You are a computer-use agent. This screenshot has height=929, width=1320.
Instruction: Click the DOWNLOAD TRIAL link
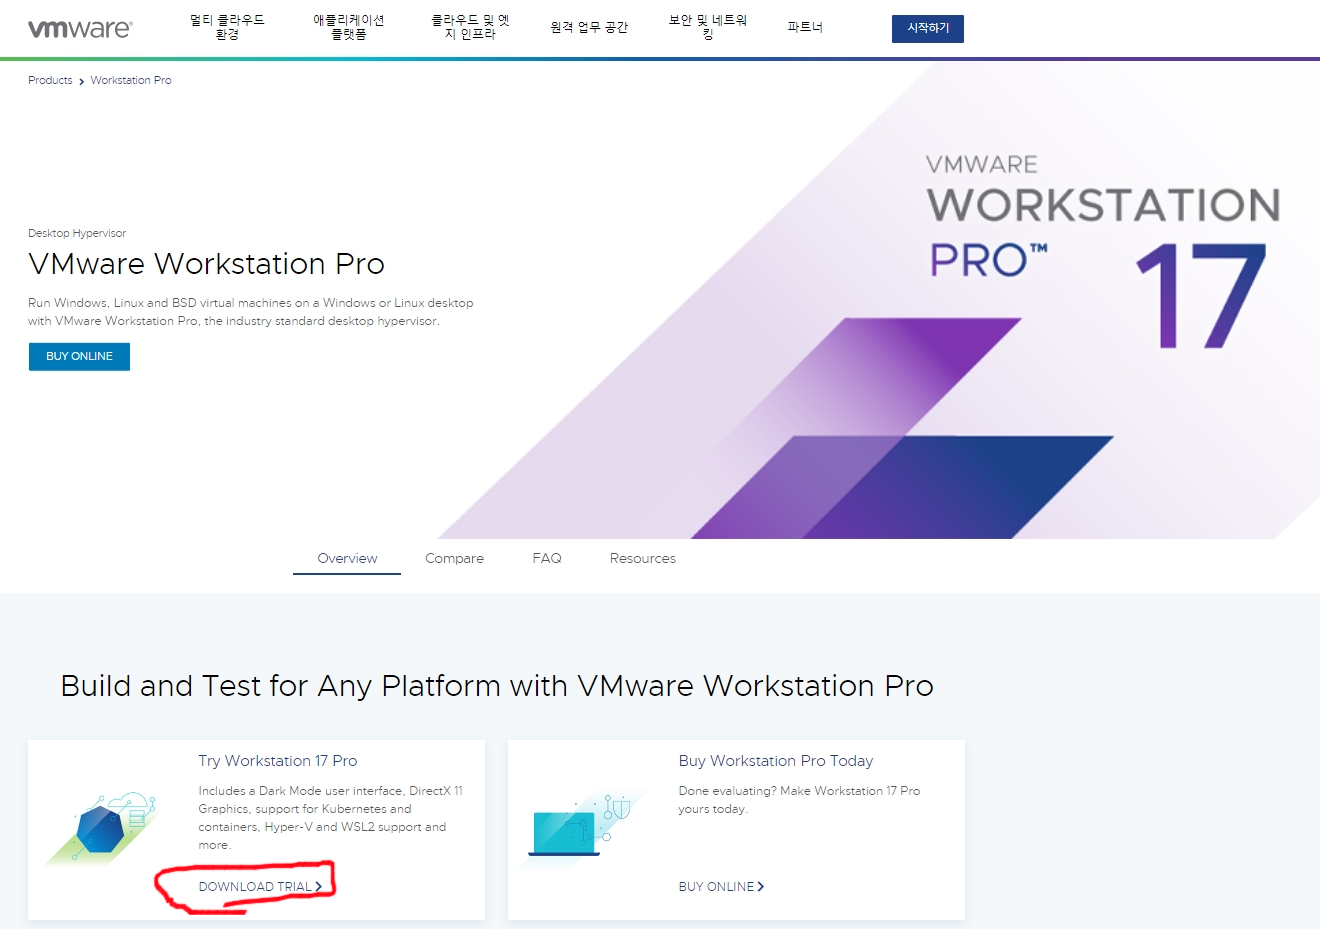coord(260,886)
